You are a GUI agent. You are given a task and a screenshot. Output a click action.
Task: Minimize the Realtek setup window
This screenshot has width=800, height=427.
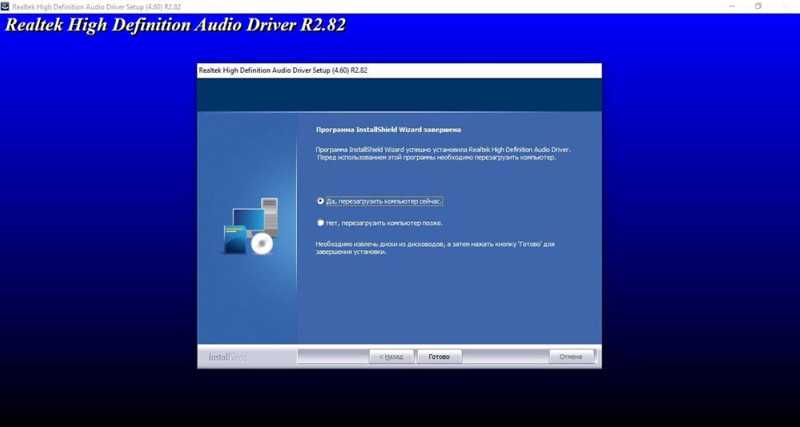[x=732, y=6]
